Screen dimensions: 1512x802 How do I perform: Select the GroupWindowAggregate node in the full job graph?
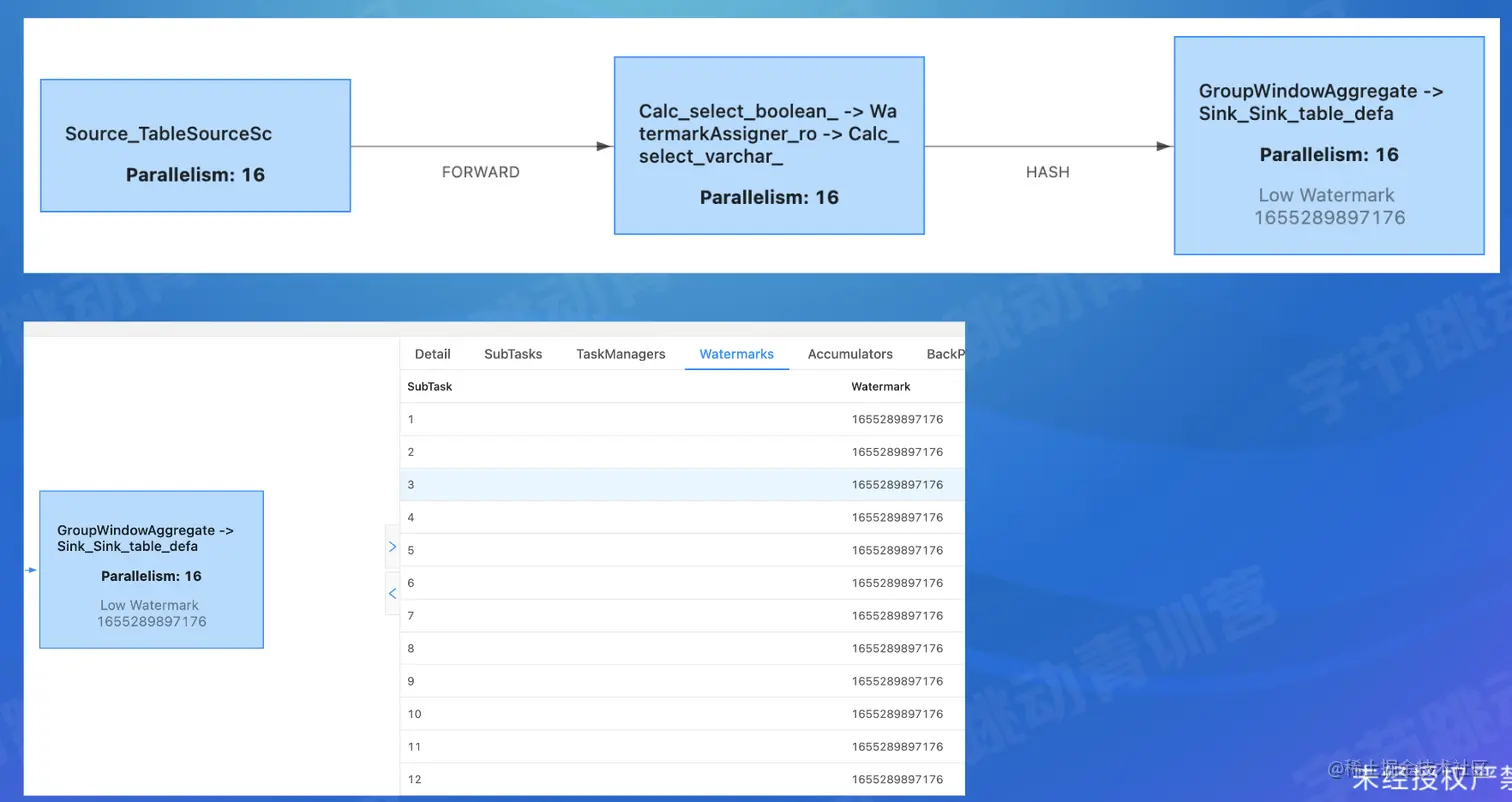(1329, 146)
